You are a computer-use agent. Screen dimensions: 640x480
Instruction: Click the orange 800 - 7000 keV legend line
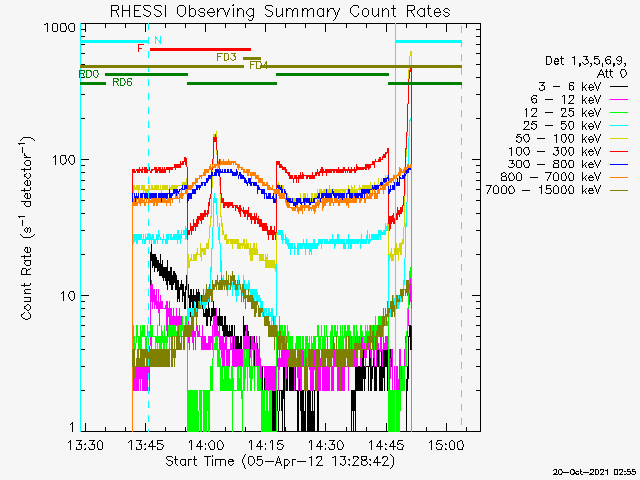[619, 178]
